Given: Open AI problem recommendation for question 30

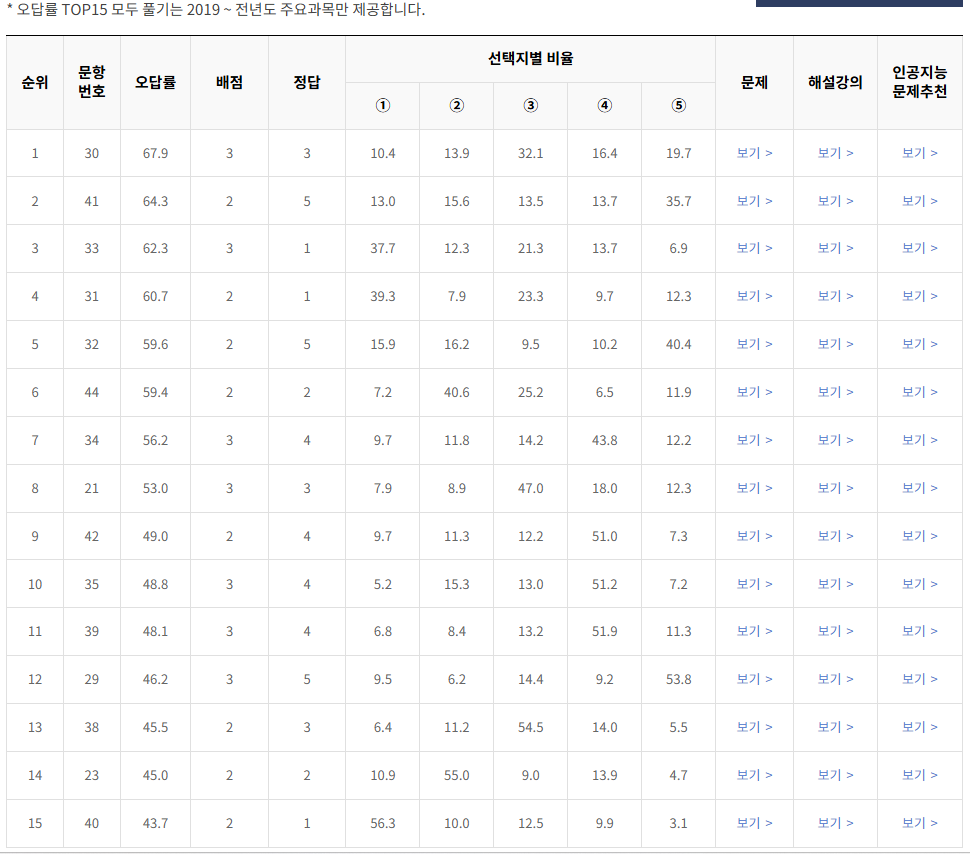Looking at the screenshot, I should [x=919, y=152].
